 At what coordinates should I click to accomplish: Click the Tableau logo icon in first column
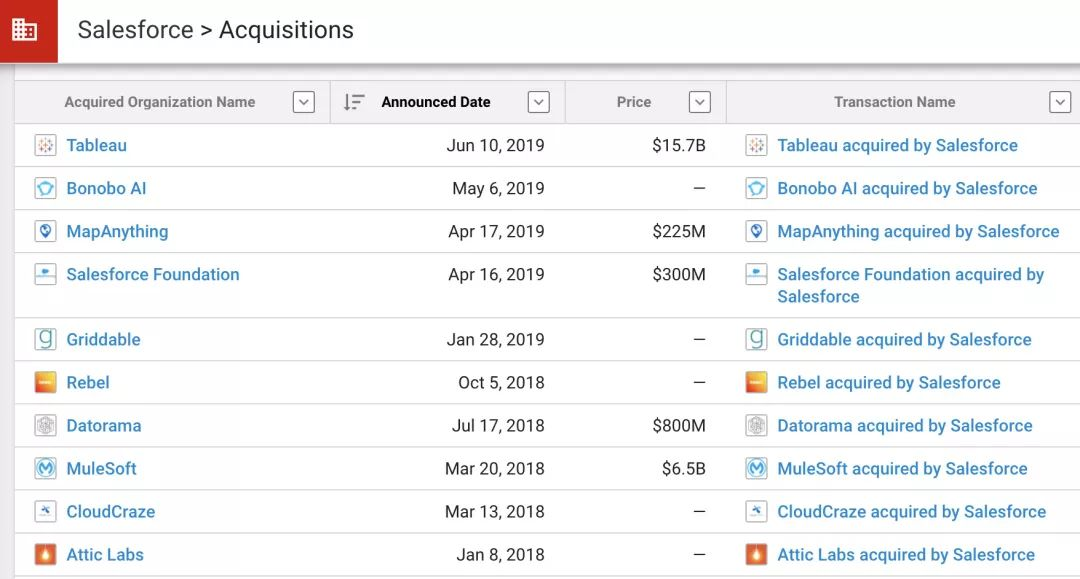click(45, 145)
